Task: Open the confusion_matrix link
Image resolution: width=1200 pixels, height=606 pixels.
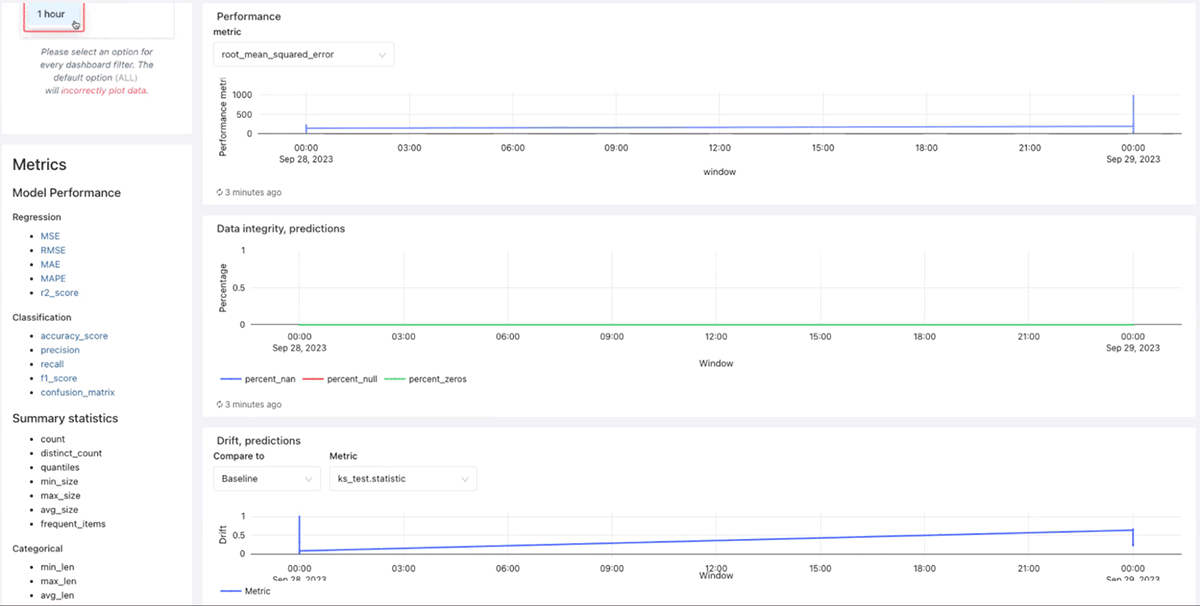Action: (x=77, y=393)
